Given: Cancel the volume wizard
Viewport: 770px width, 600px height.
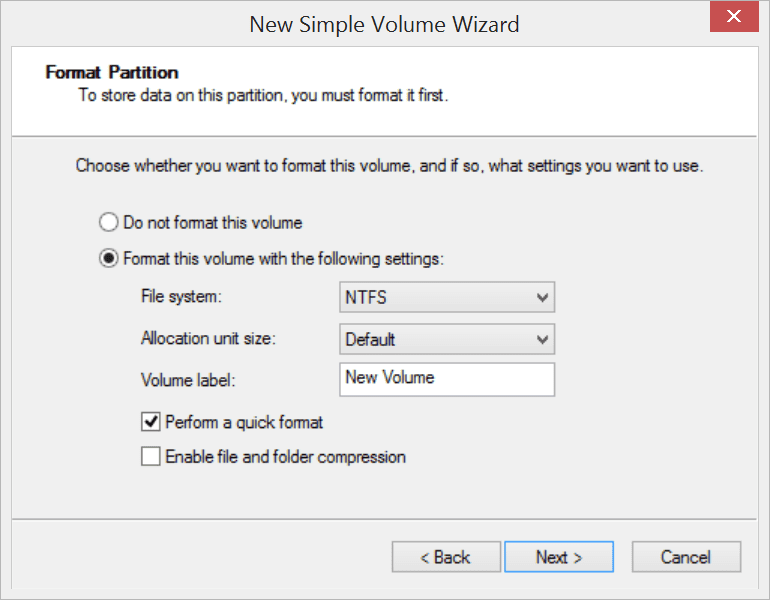Looking at the screenshot, I should [x=686, y=557].
